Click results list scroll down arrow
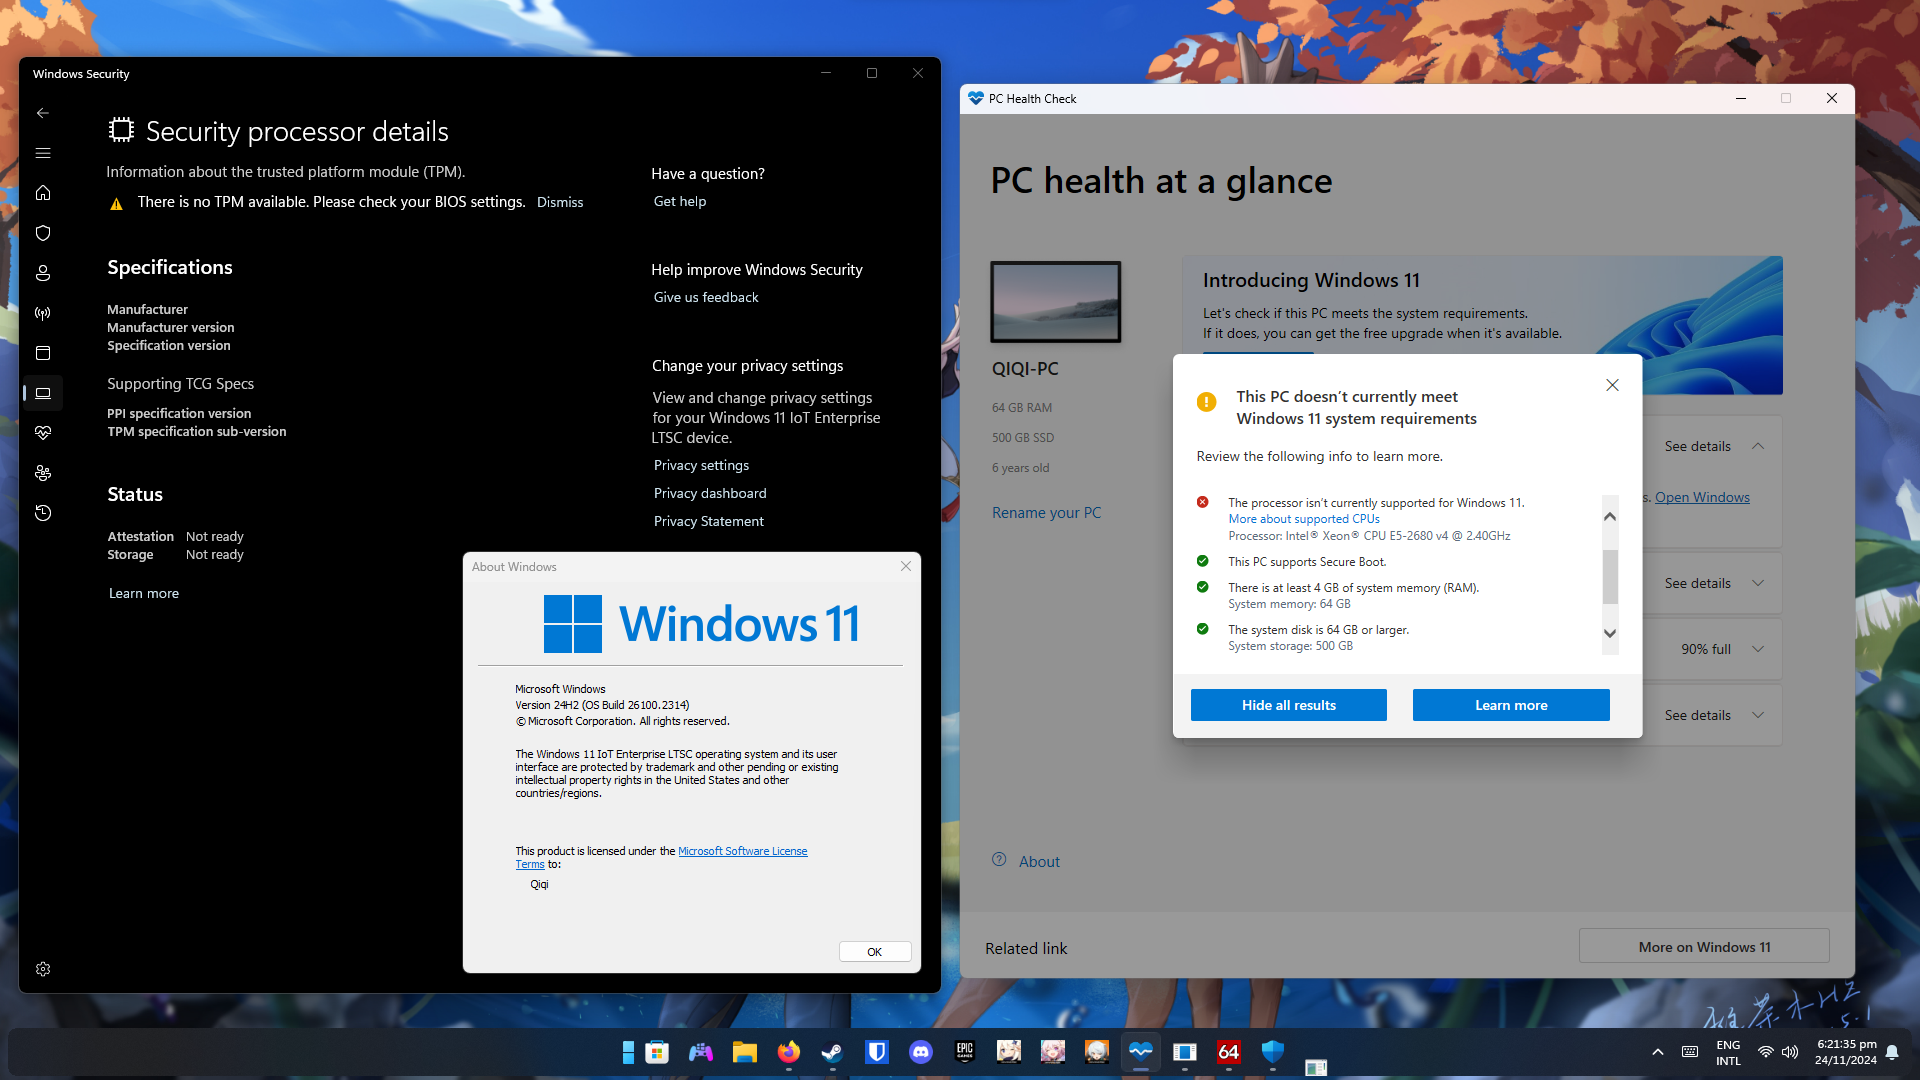 tap(1610, 633)
